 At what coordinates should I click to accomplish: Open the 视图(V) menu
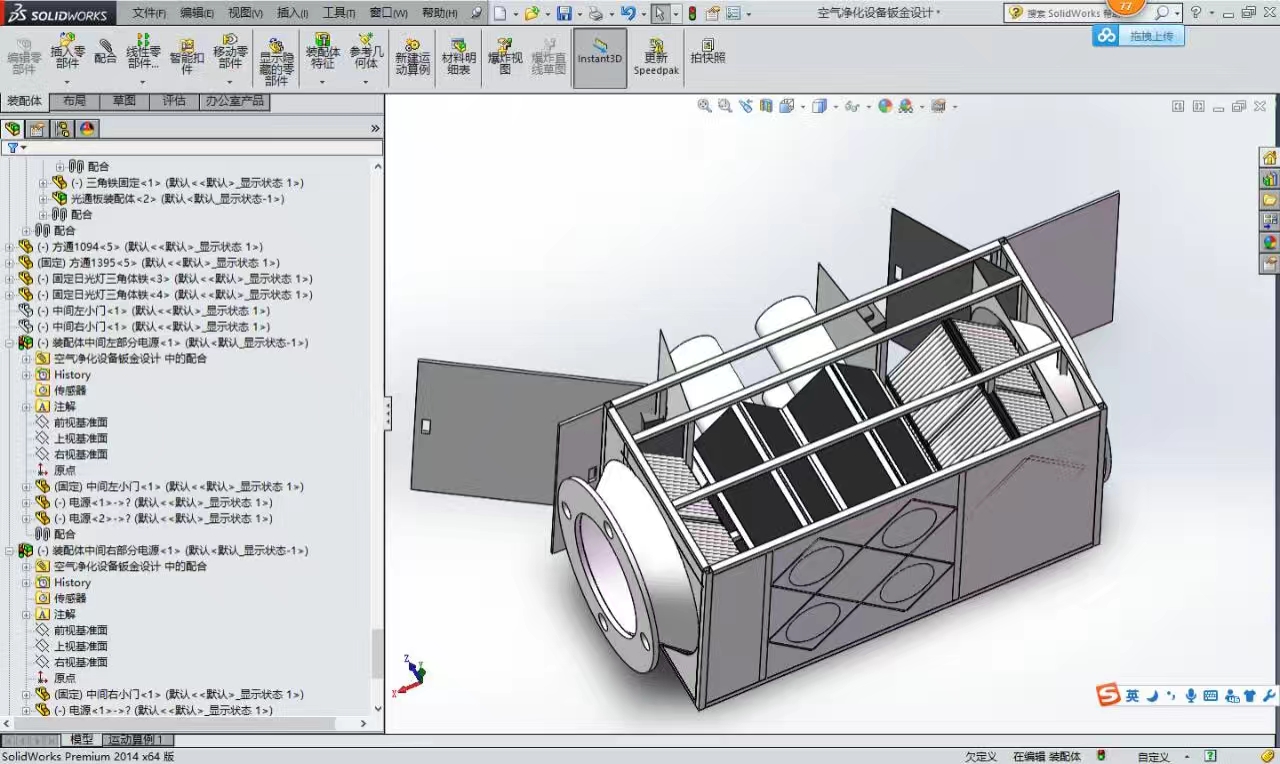(245, 13)
